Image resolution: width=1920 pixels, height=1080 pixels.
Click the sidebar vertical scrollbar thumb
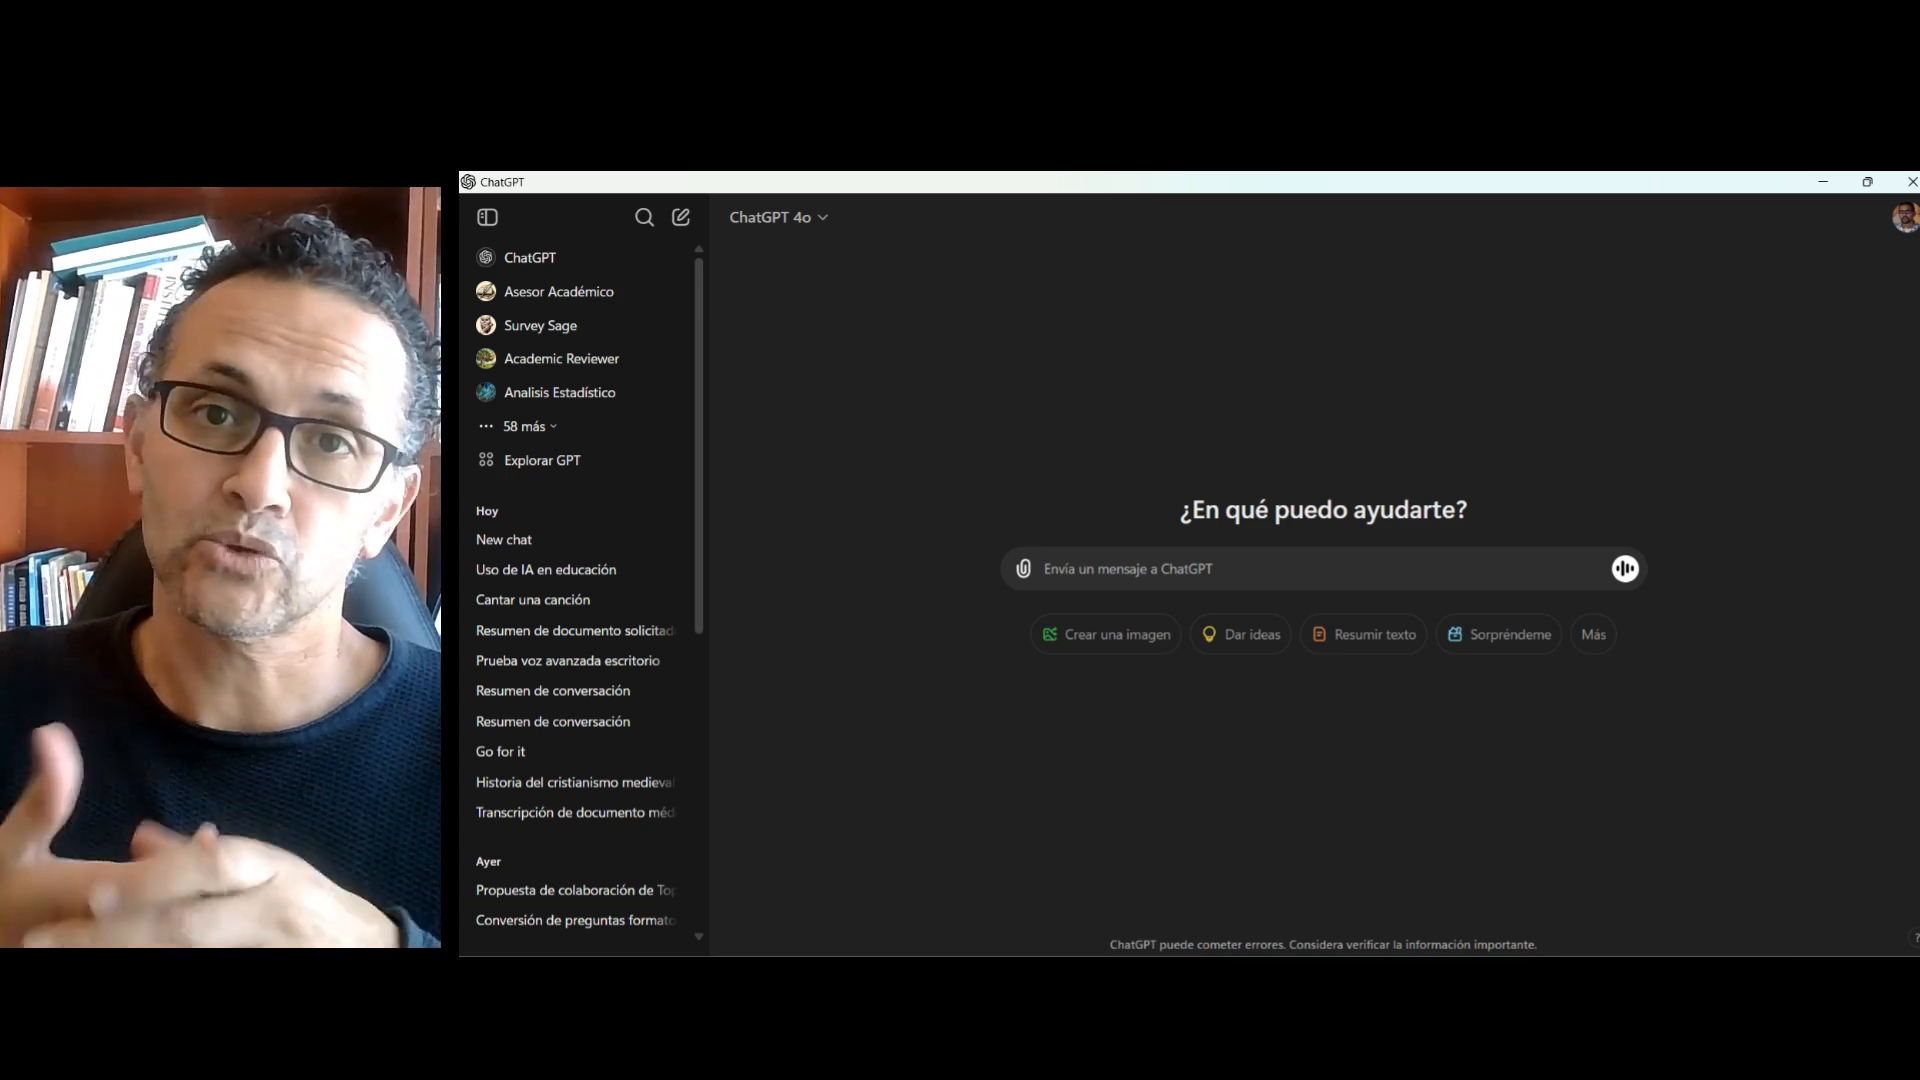pyautogui.click(x=699, y=446)
